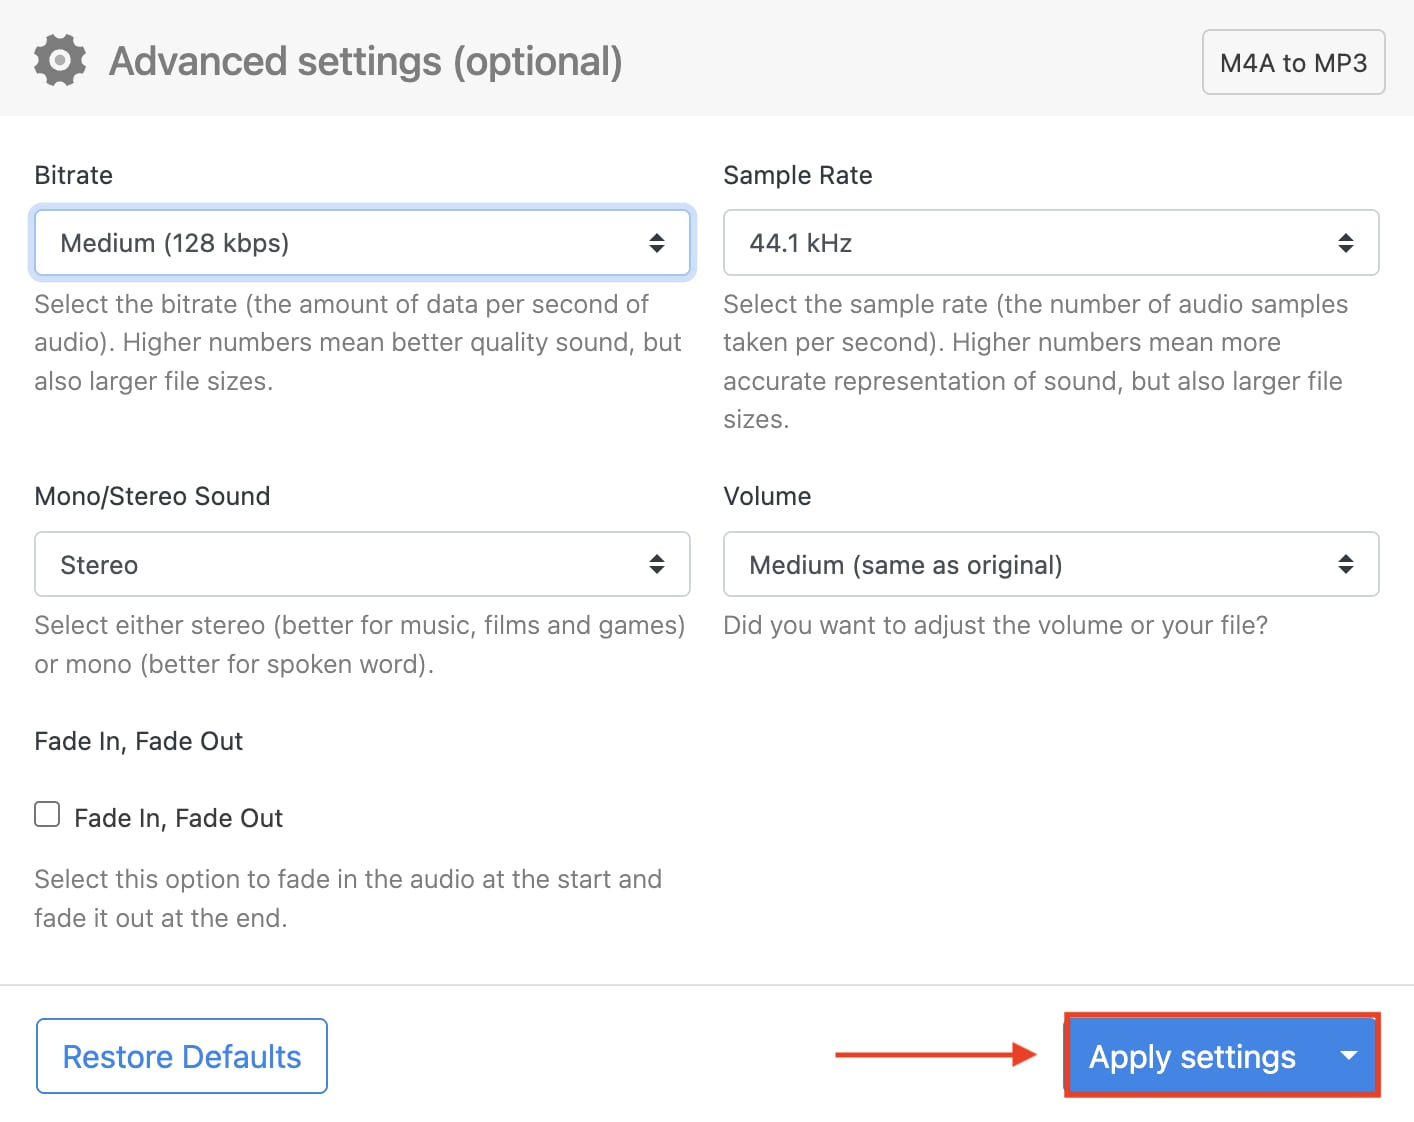Click the Sample Rate selector's double-arrow icon
Image resolution: width=1414 pixels, height=1122 pixels.
(1346, 242)
